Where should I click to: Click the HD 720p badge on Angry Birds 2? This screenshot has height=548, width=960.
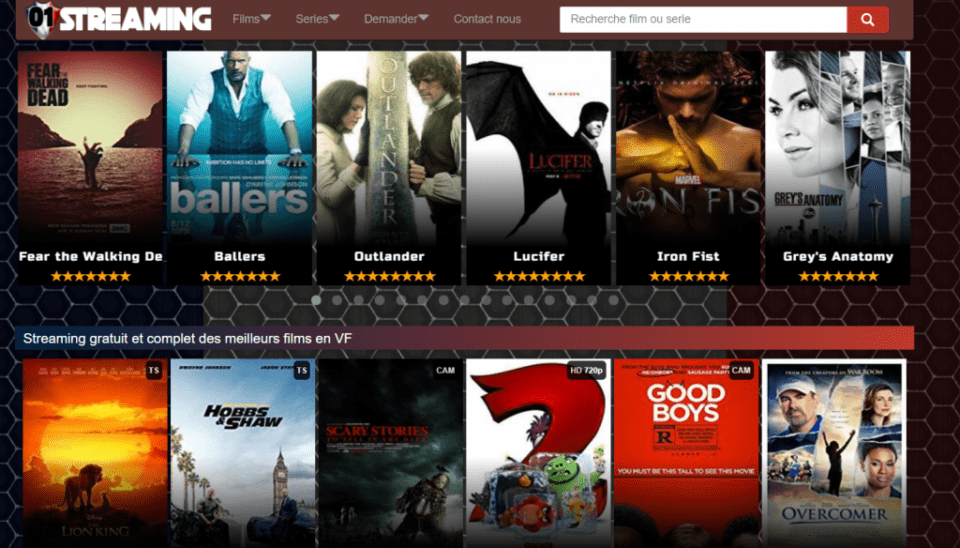click(586, 371)
